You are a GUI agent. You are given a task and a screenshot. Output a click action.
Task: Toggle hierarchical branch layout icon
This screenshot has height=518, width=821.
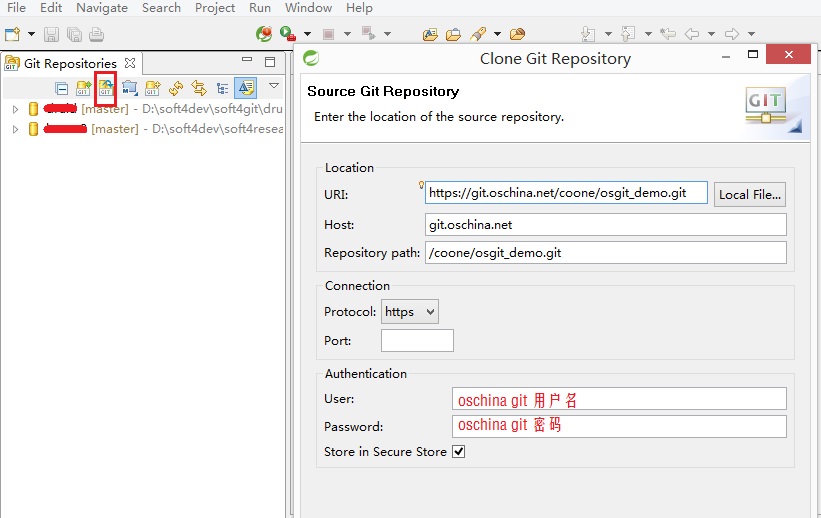222,88
